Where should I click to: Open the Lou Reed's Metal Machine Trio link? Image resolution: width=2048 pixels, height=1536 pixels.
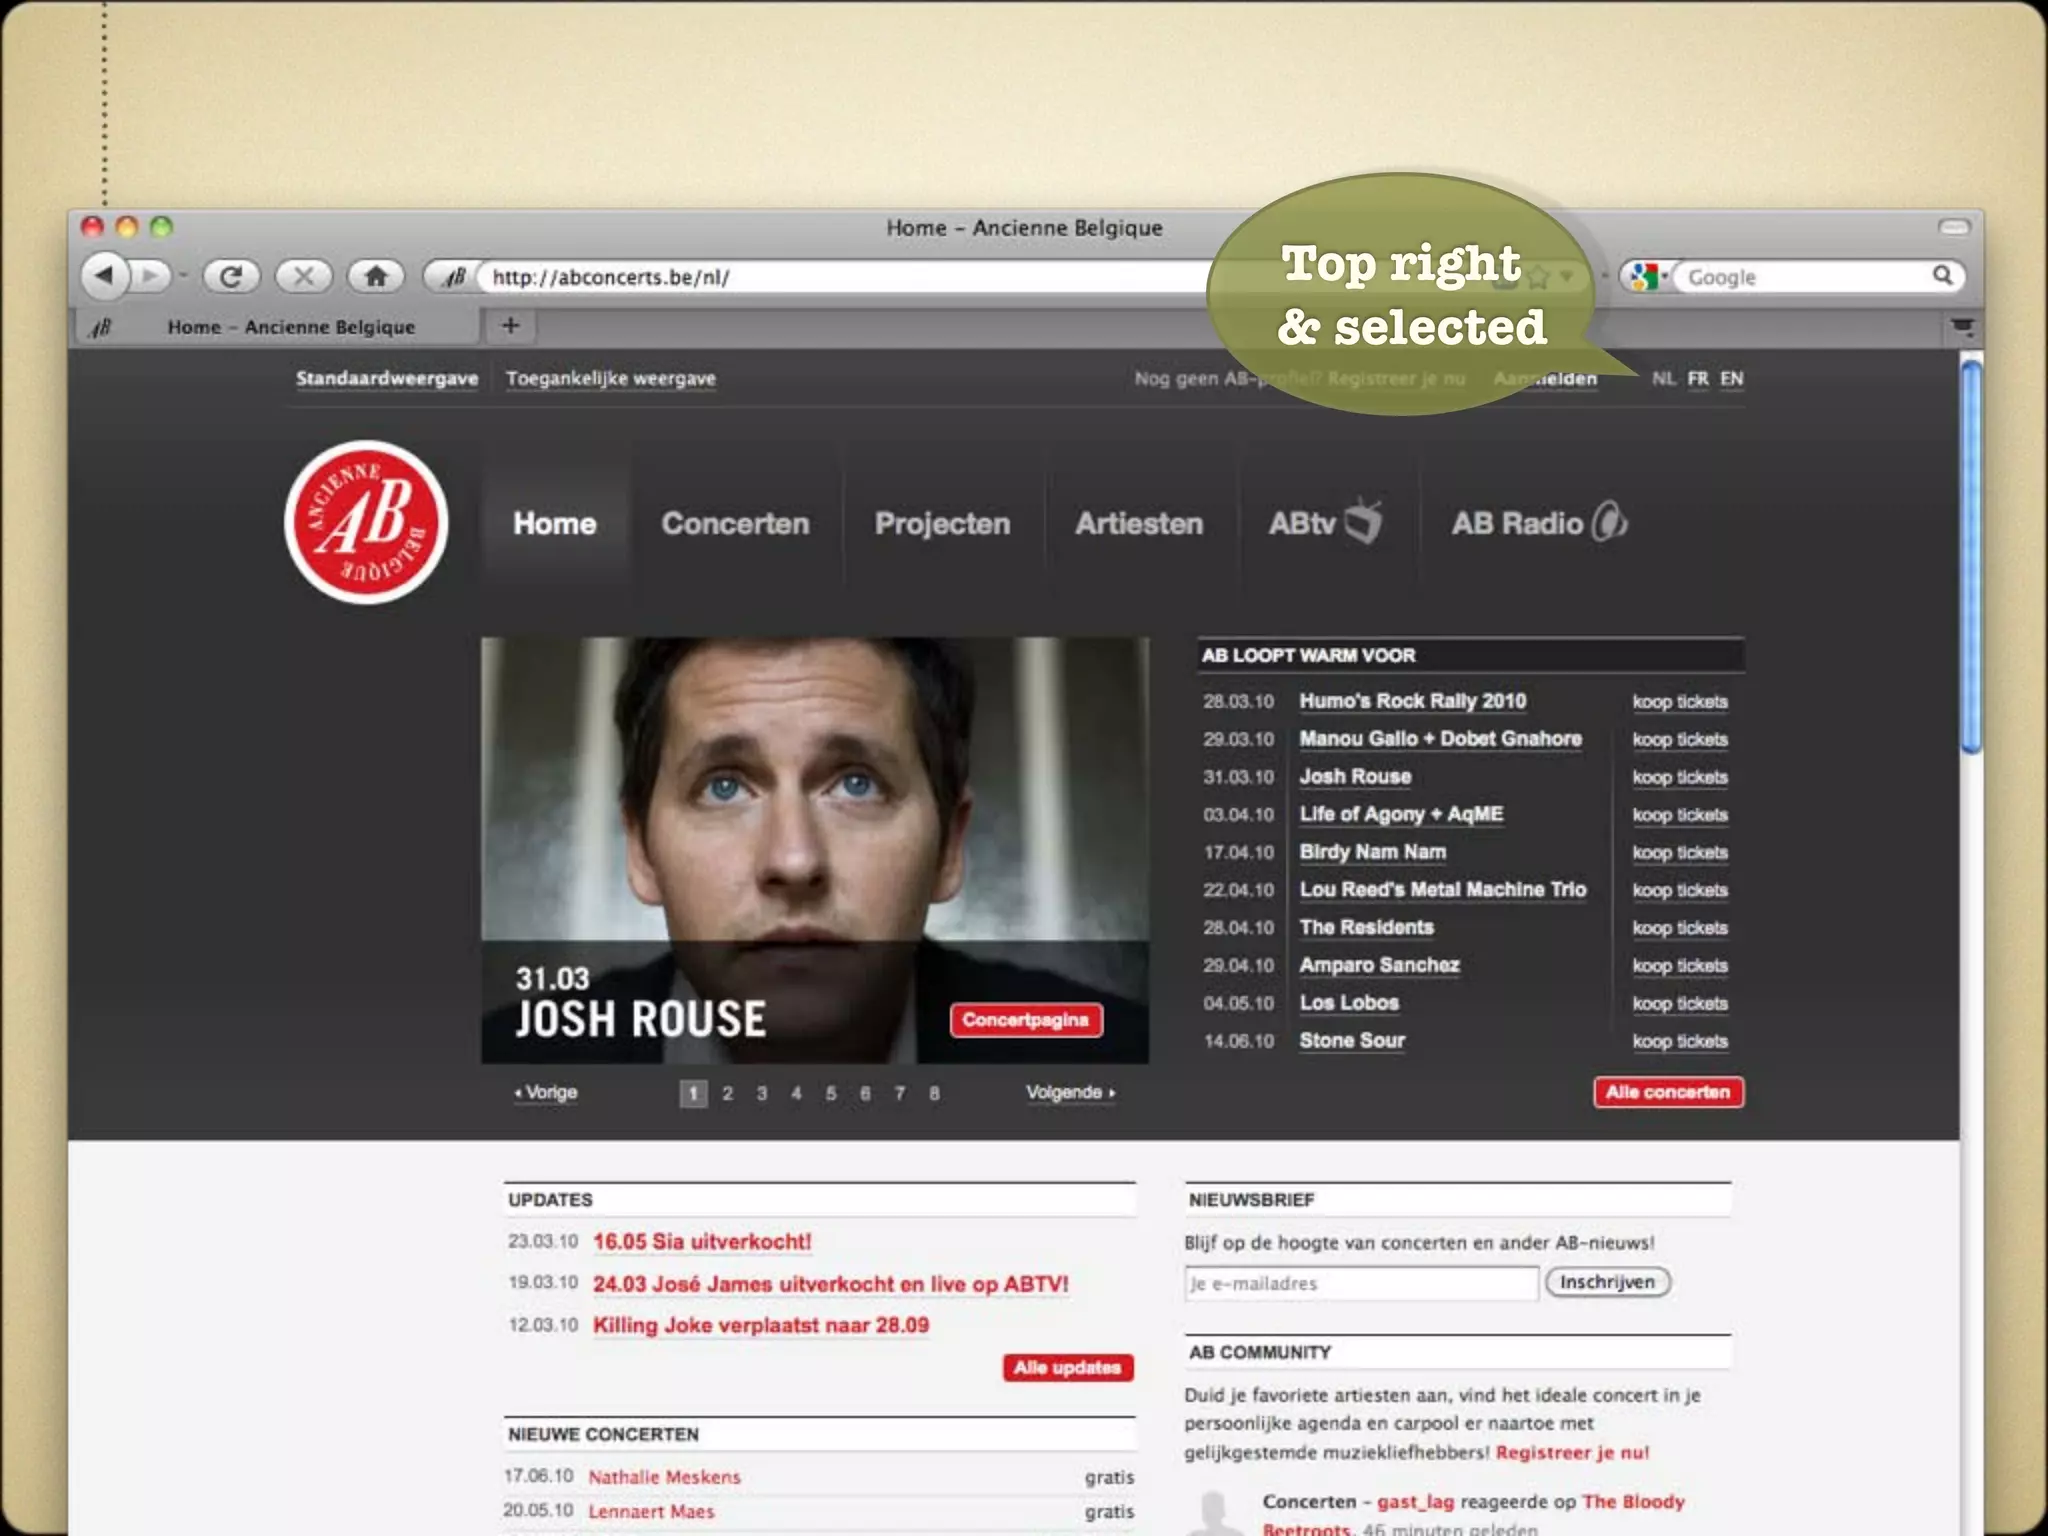click(1442, 889)
